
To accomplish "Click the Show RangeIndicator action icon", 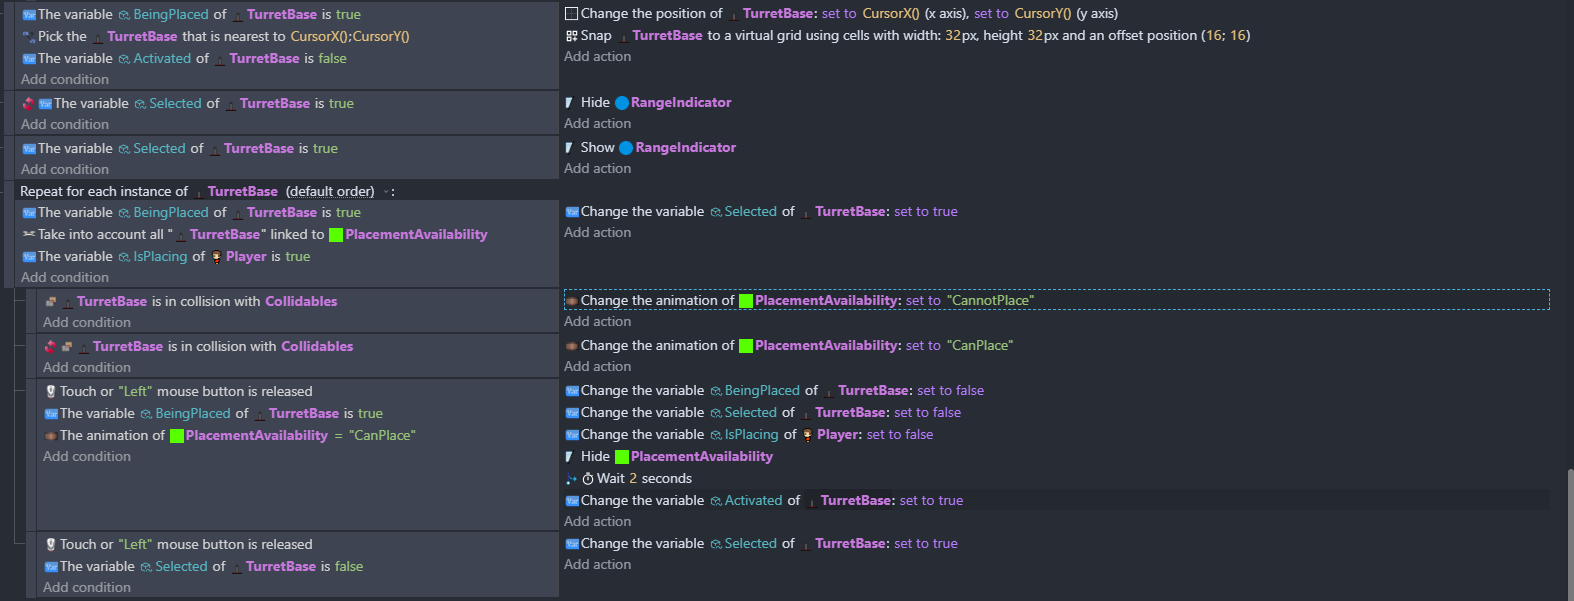I will coord(570,147).
